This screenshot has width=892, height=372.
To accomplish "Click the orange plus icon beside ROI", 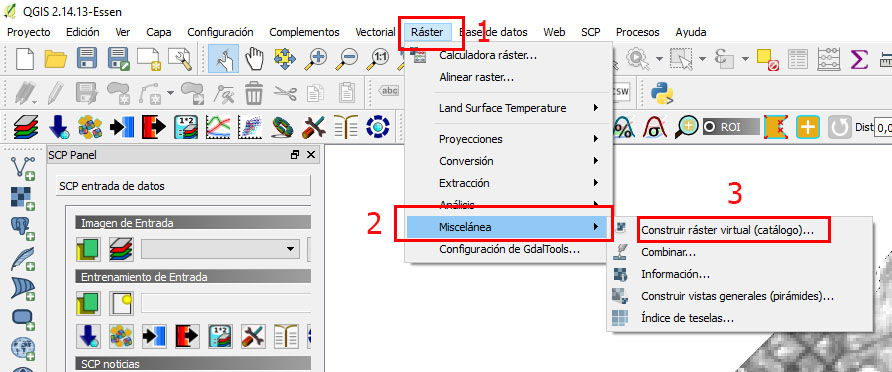I will point(807,127).
